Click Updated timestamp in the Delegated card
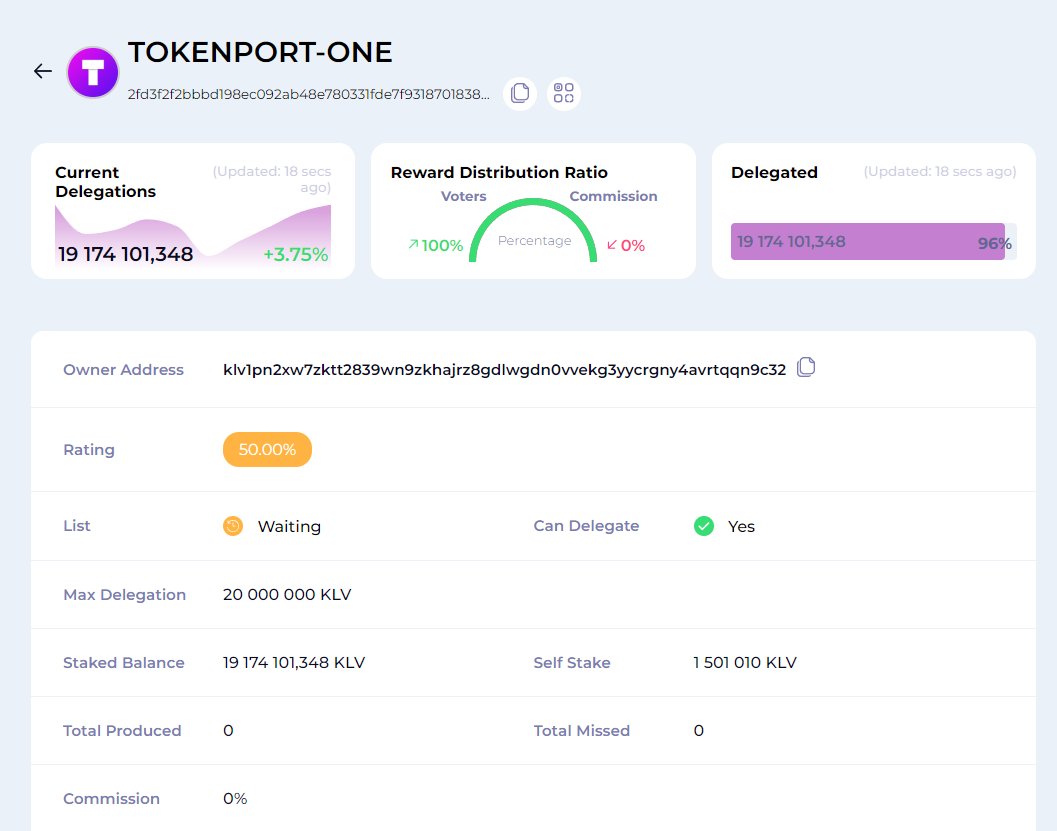The width and height of the screenshot is (1057, 831). (x=940, y=172)
